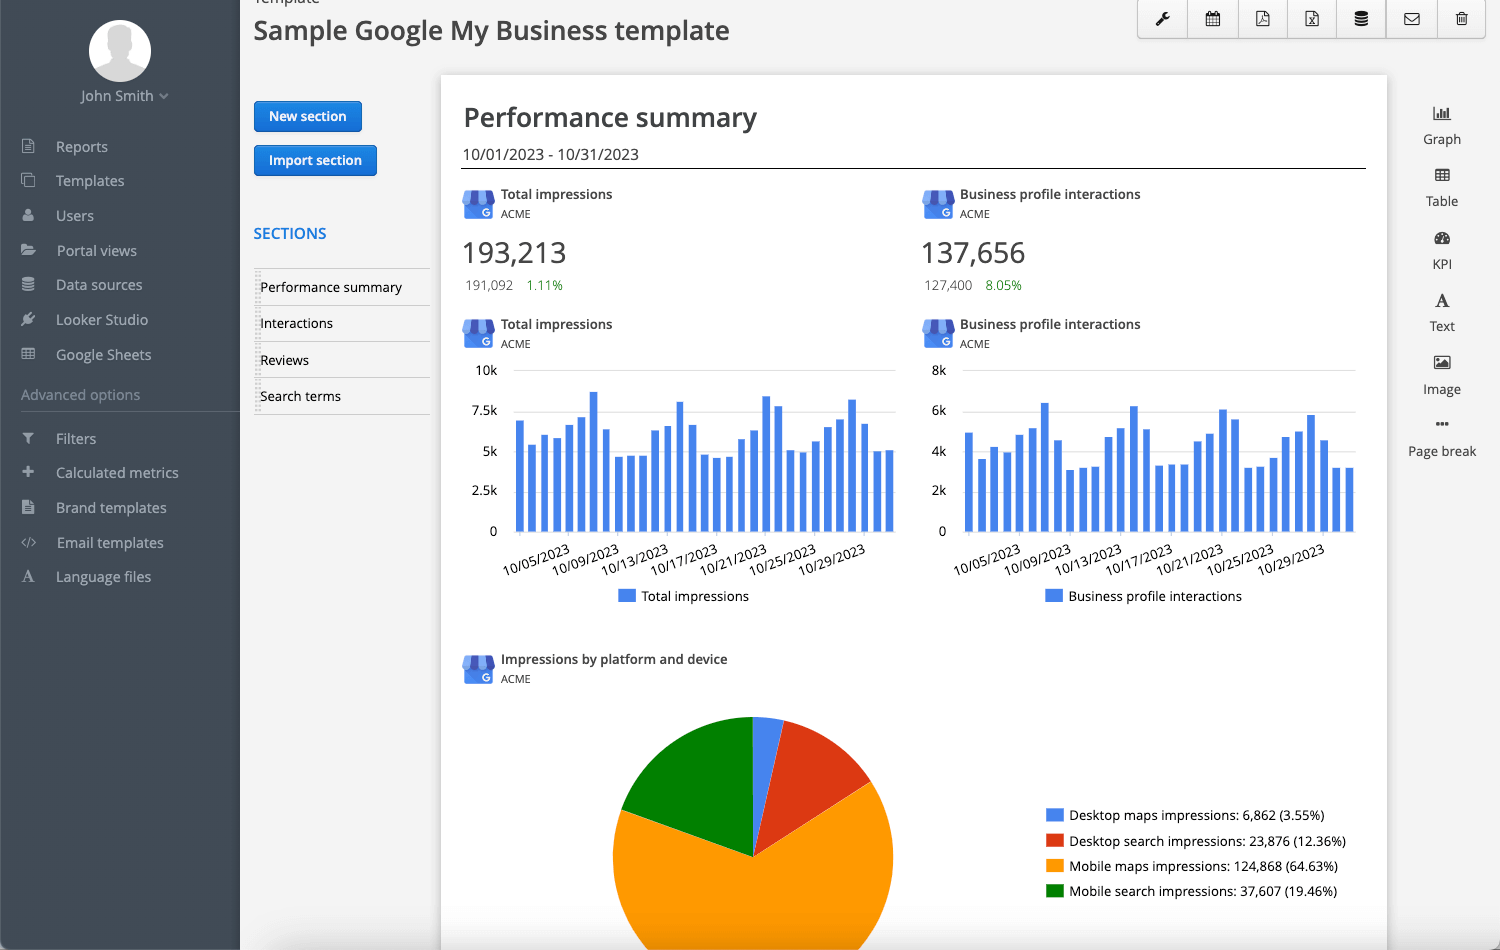Image resolution: width=1500 pixels, height=950 pixels.
Task: Click the Mobile maps impressions orange swatch
Action: 1054,866
